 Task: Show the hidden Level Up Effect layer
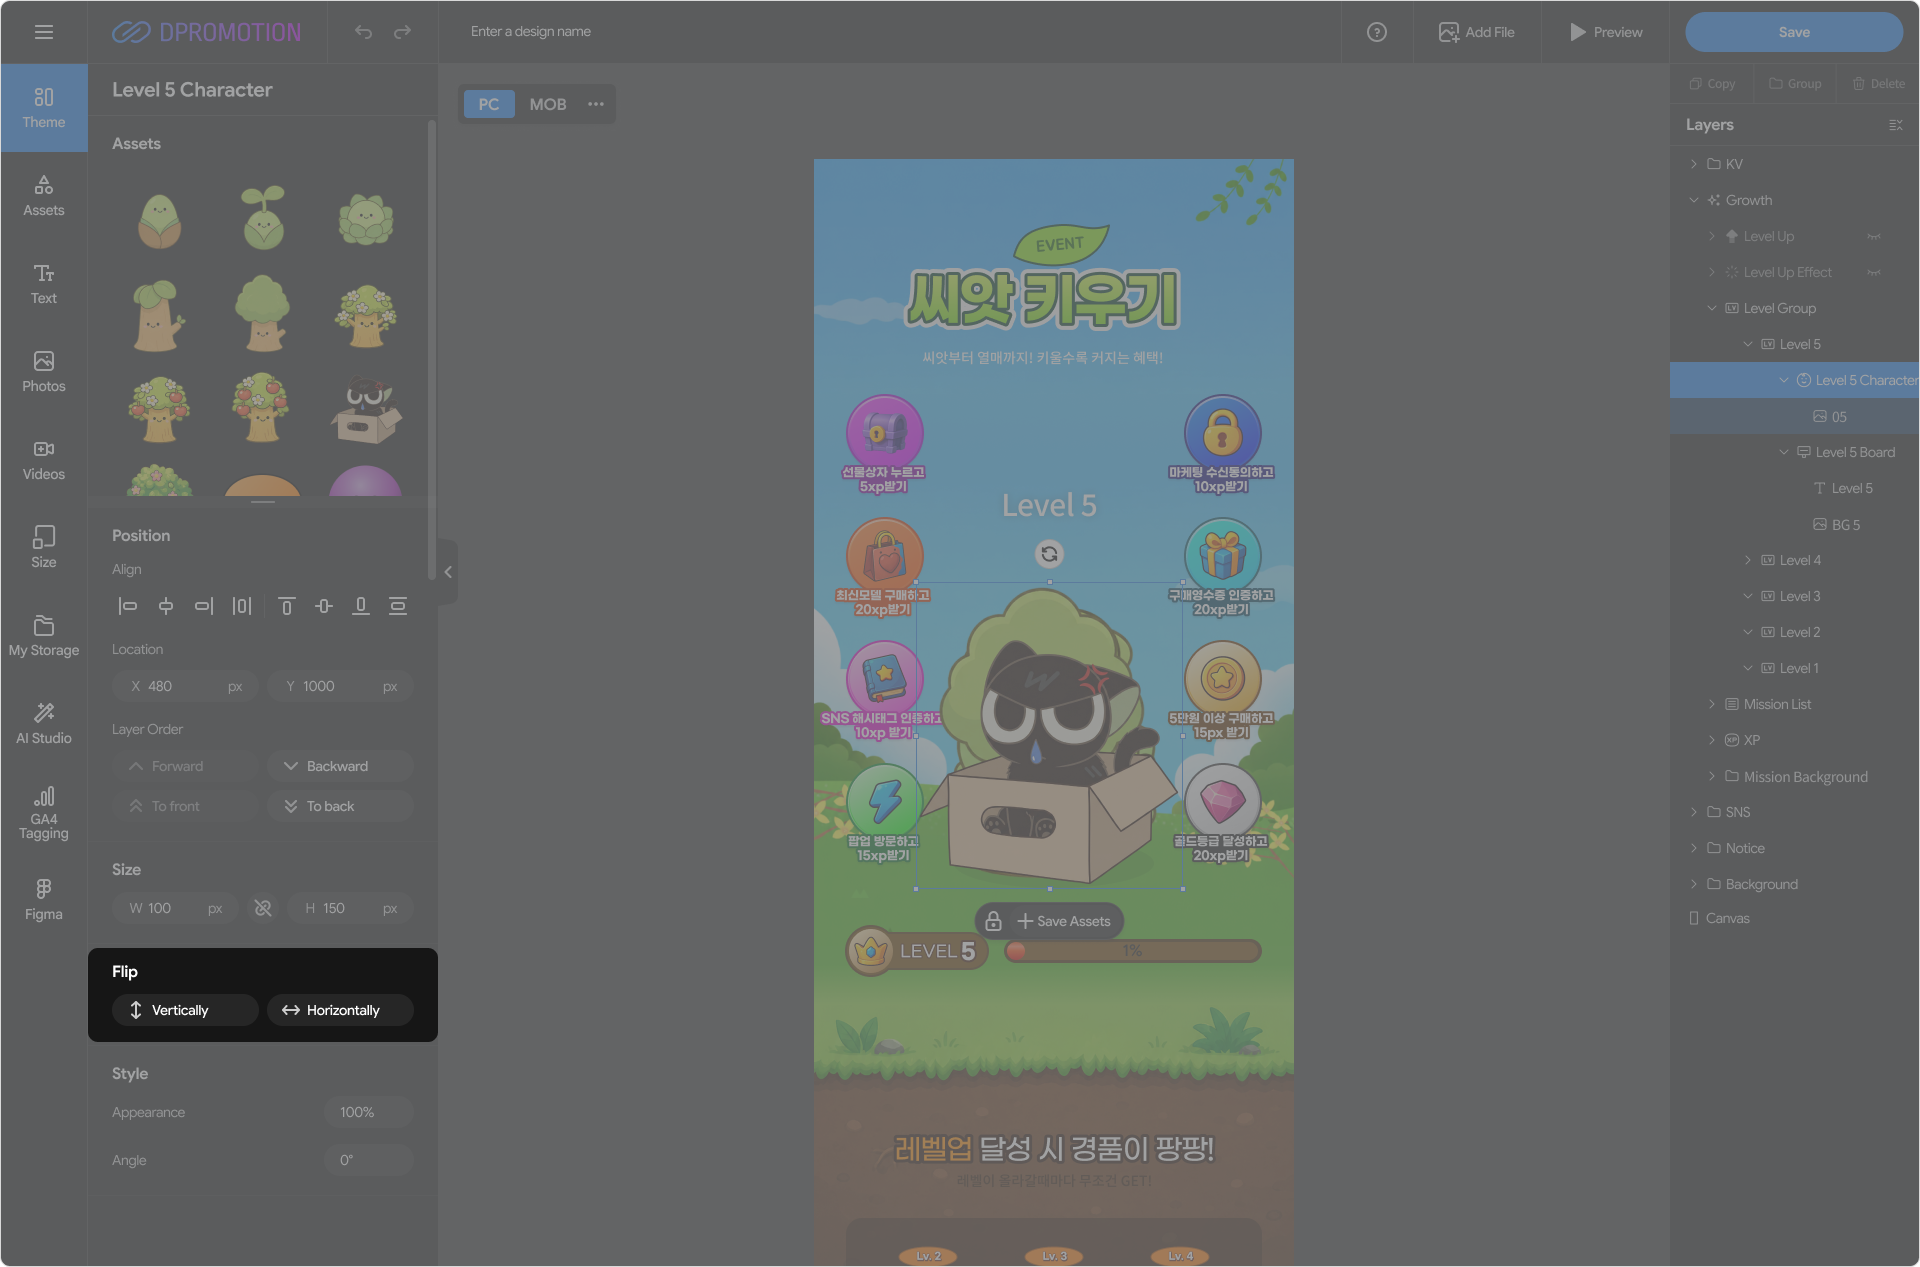click(1874, 273)
